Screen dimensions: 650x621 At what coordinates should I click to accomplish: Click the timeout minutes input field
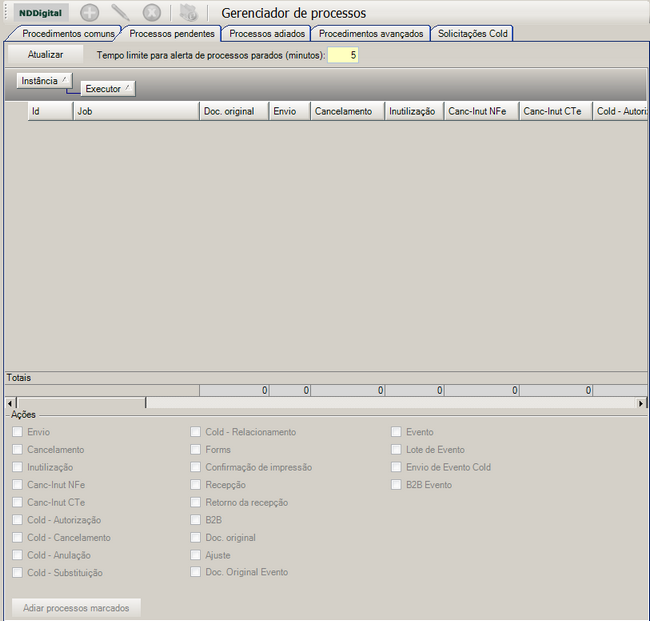pyautogui.click(x=342, y=55)
